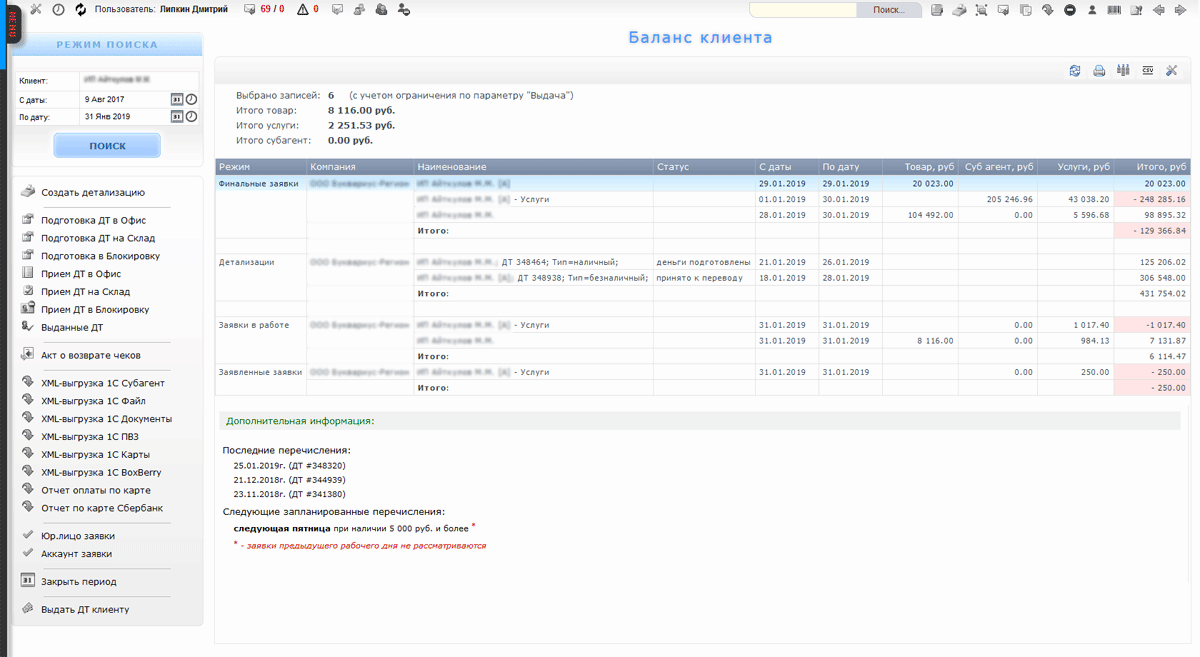Open time picker clock for "С даты"
1200x657 pixels.
pyautogui.click(x=191, y=100)
